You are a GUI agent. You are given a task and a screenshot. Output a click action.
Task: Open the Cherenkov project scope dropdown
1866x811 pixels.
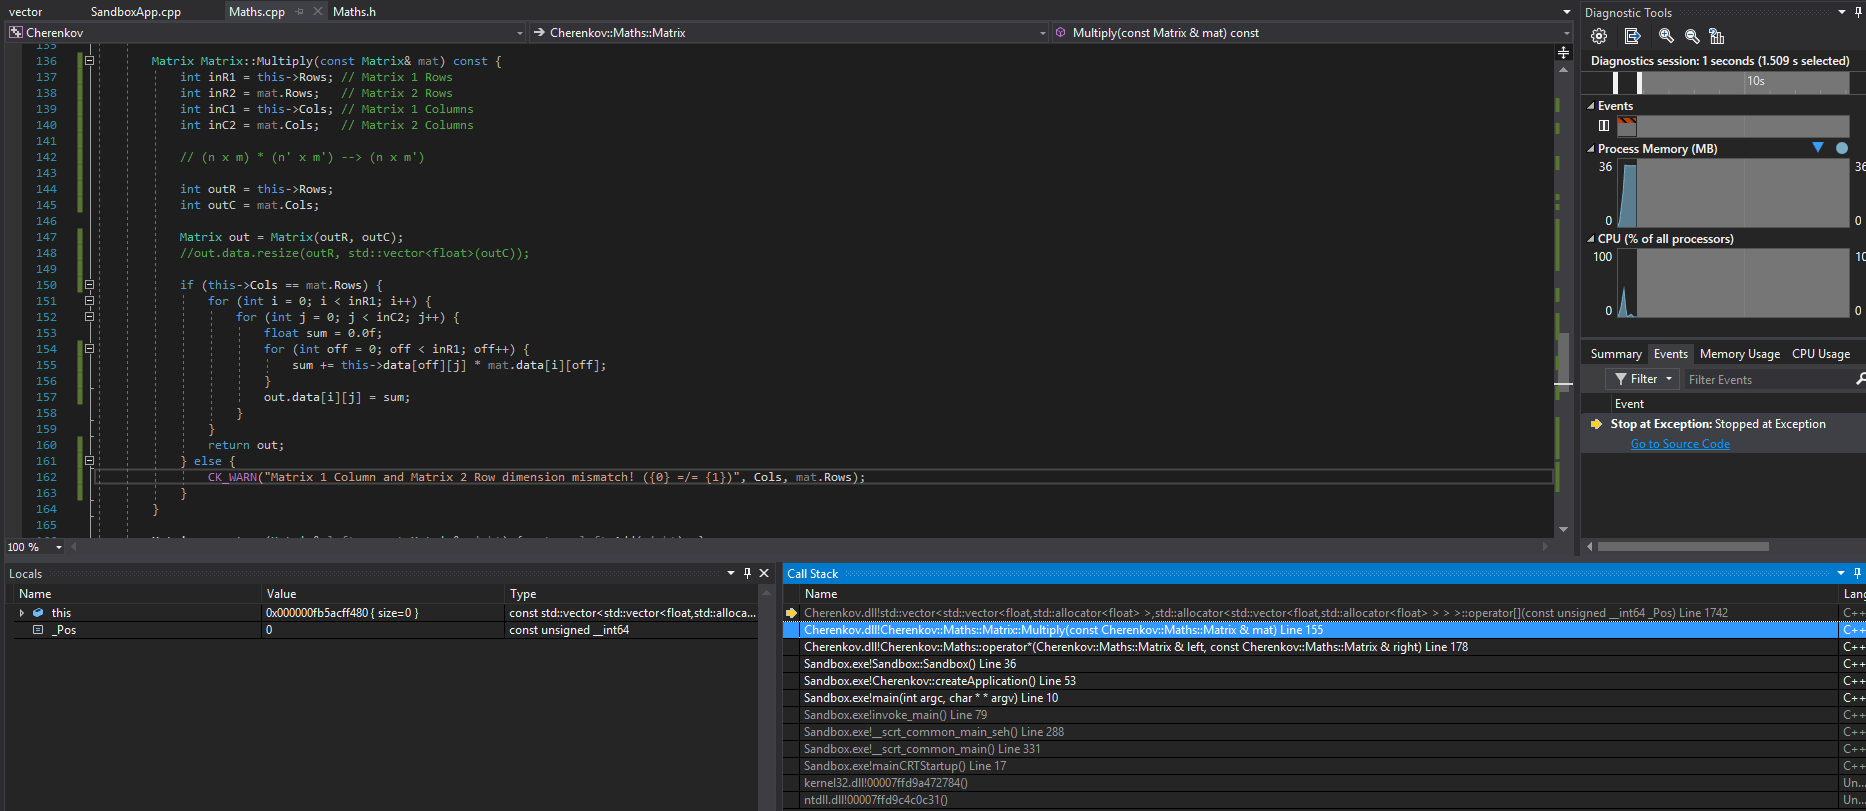[x=519, y=33]
